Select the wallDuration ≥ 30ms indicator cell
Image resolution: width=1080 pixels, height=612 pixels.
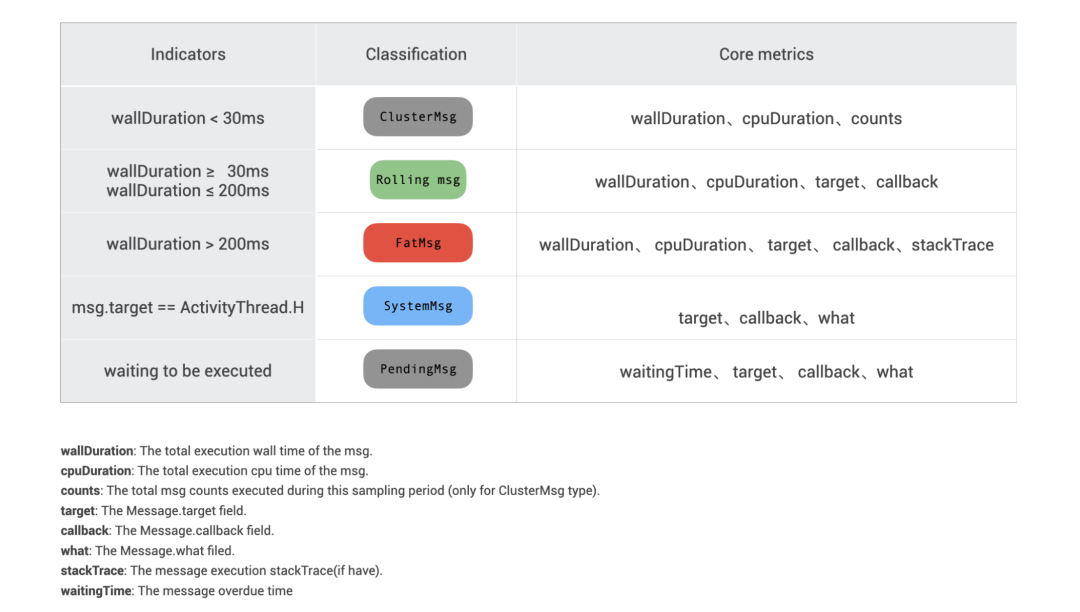[188, 181]
